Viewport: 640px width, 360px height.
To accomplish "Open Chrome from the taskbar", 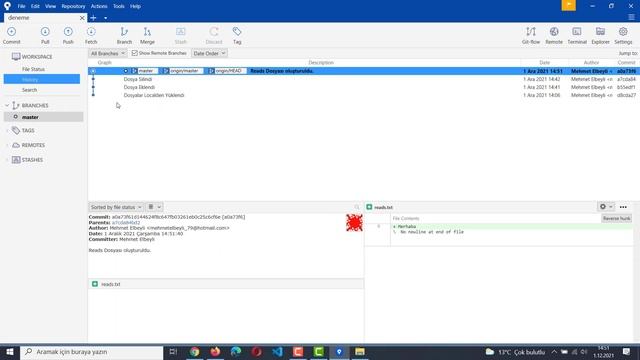I will click(x=195, y=351).
